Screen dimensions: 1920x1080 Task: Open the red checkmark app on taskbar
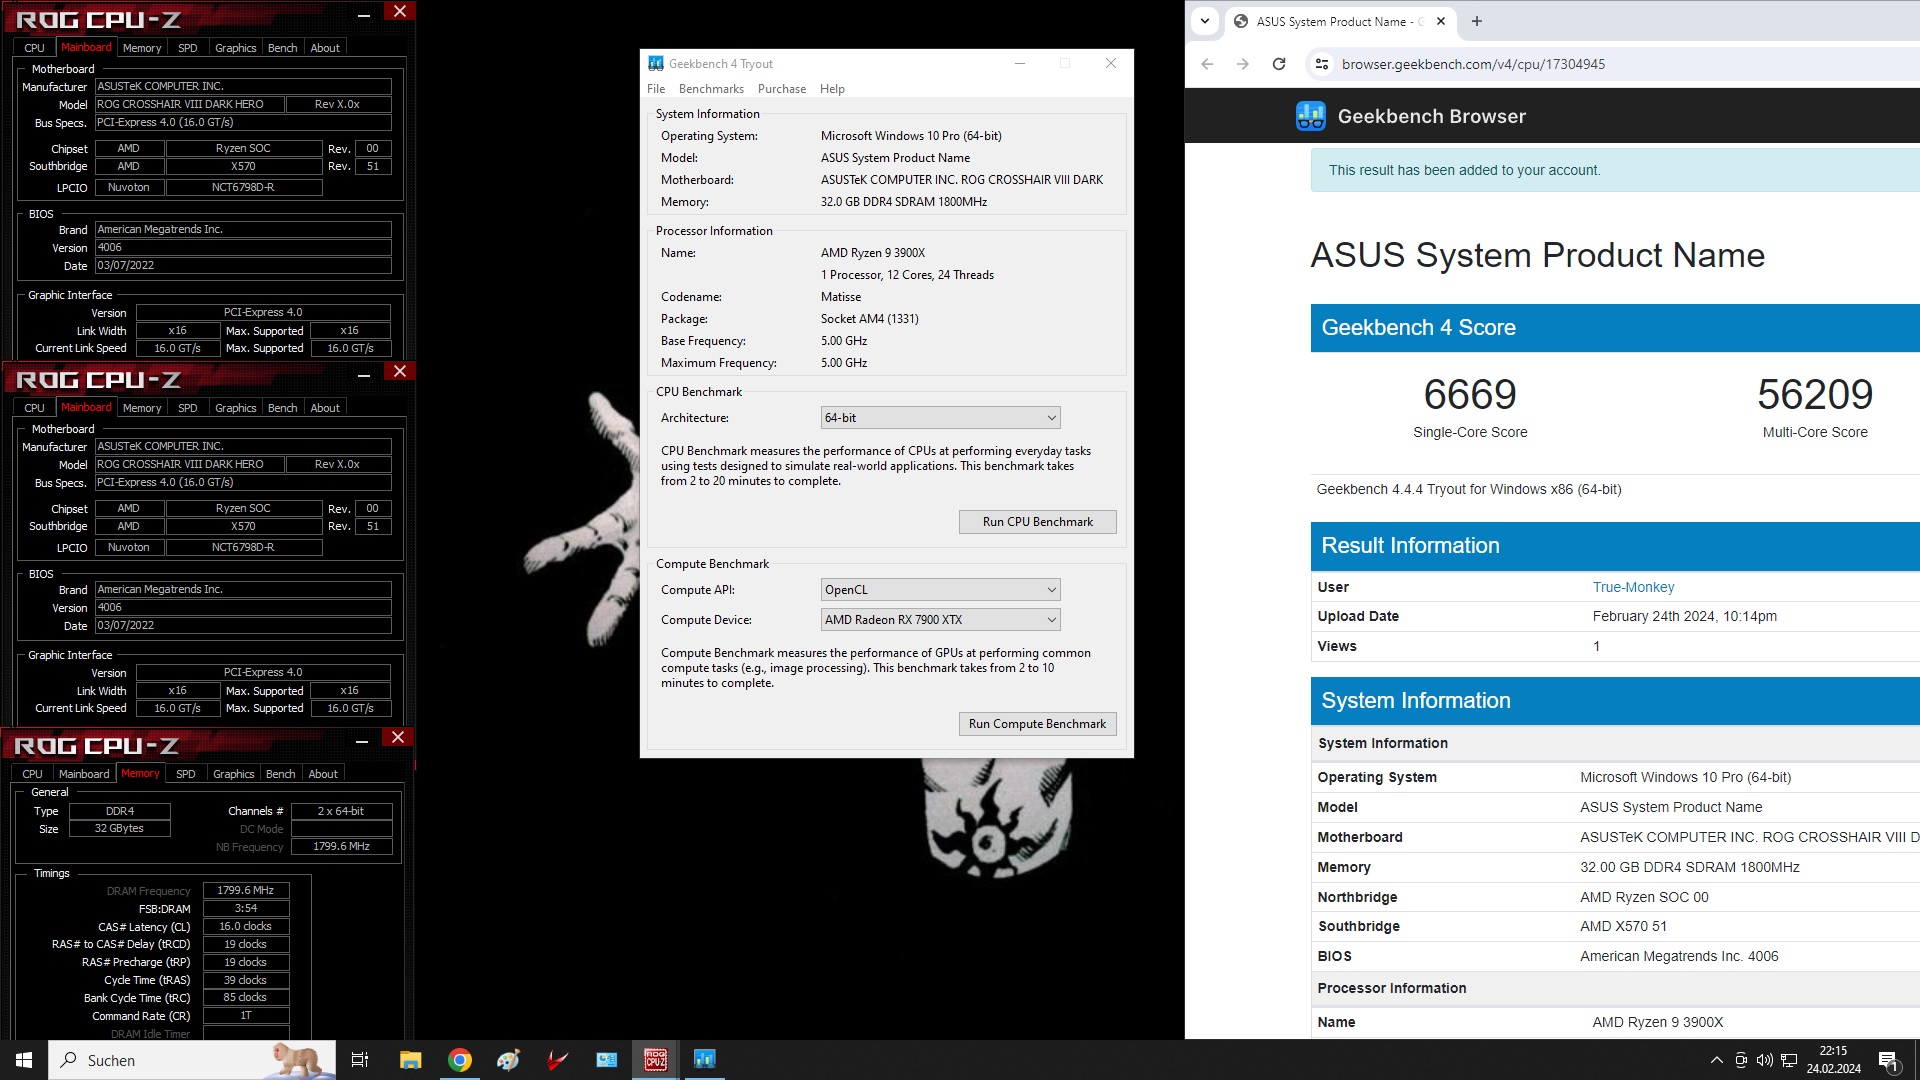coord(558,1060)
